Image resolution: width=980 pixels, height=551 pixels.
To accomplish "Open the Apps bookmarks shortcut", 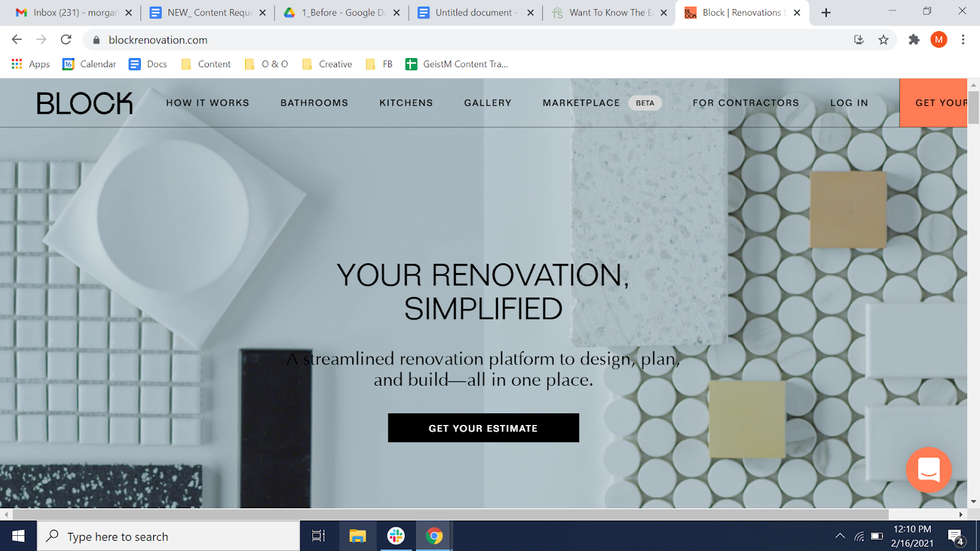I will [31, 64].
